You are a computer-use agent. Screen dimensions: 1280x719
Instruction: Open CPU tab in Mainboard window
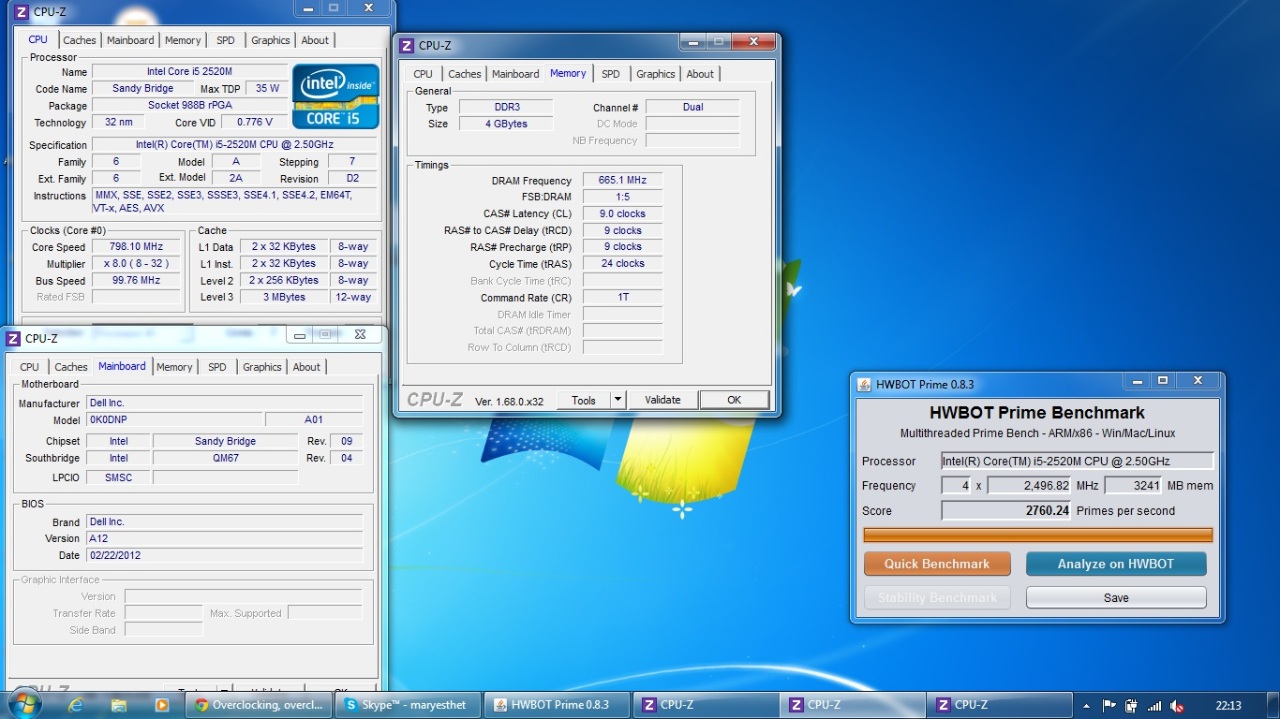pyautogui.click(x=29, y=367)
